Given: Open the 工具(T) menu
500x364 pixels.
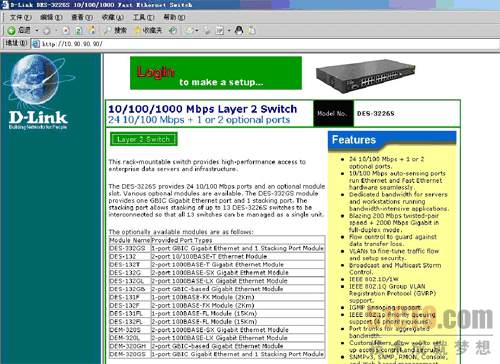Looking at the screenshot, I should click(x=144, y=17).
